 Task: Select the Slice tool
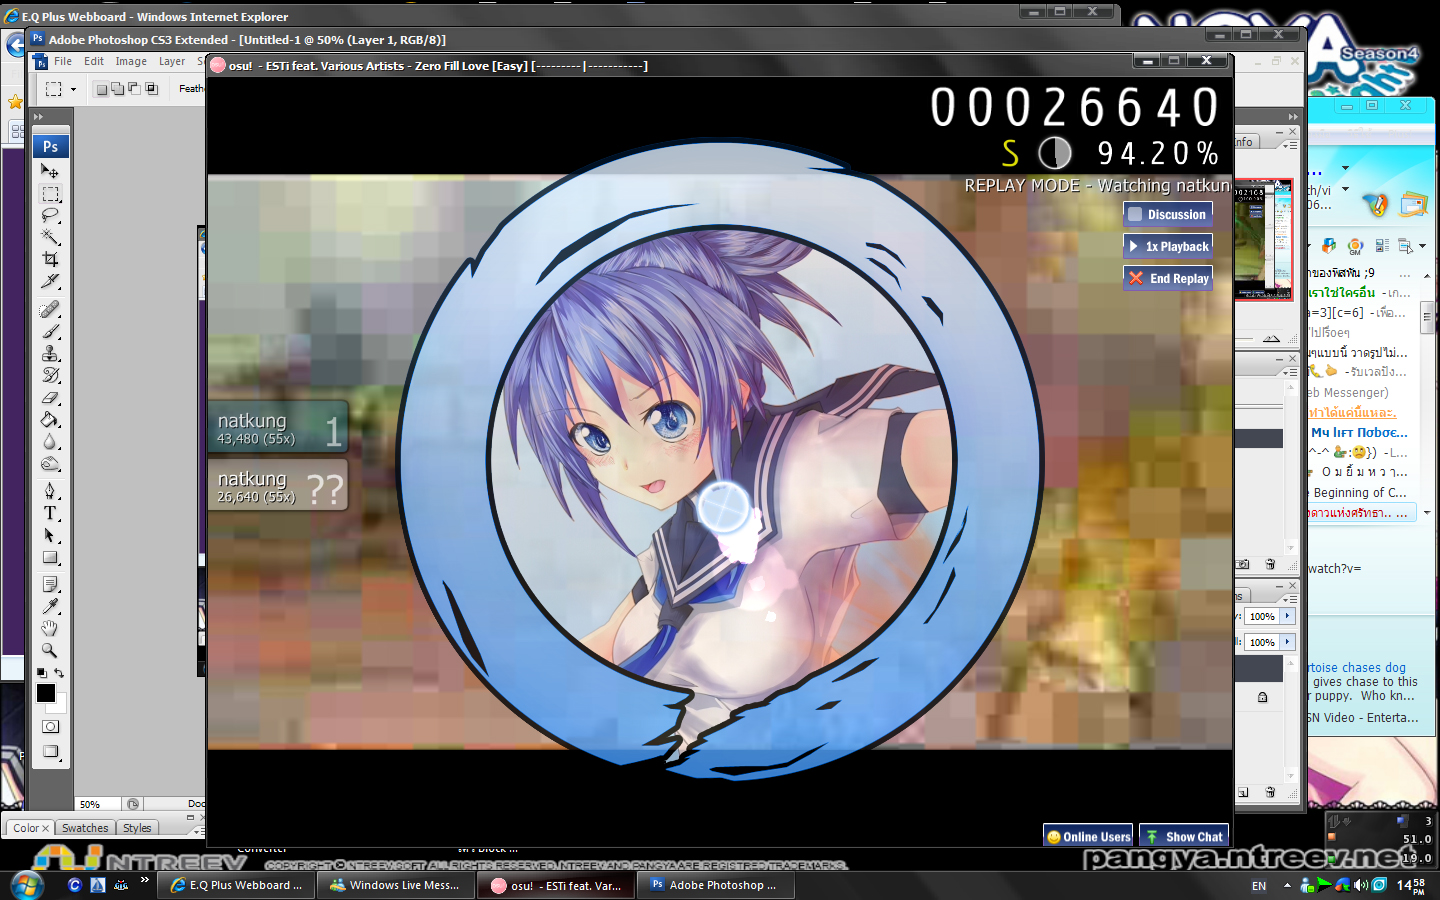click(50, 281)
